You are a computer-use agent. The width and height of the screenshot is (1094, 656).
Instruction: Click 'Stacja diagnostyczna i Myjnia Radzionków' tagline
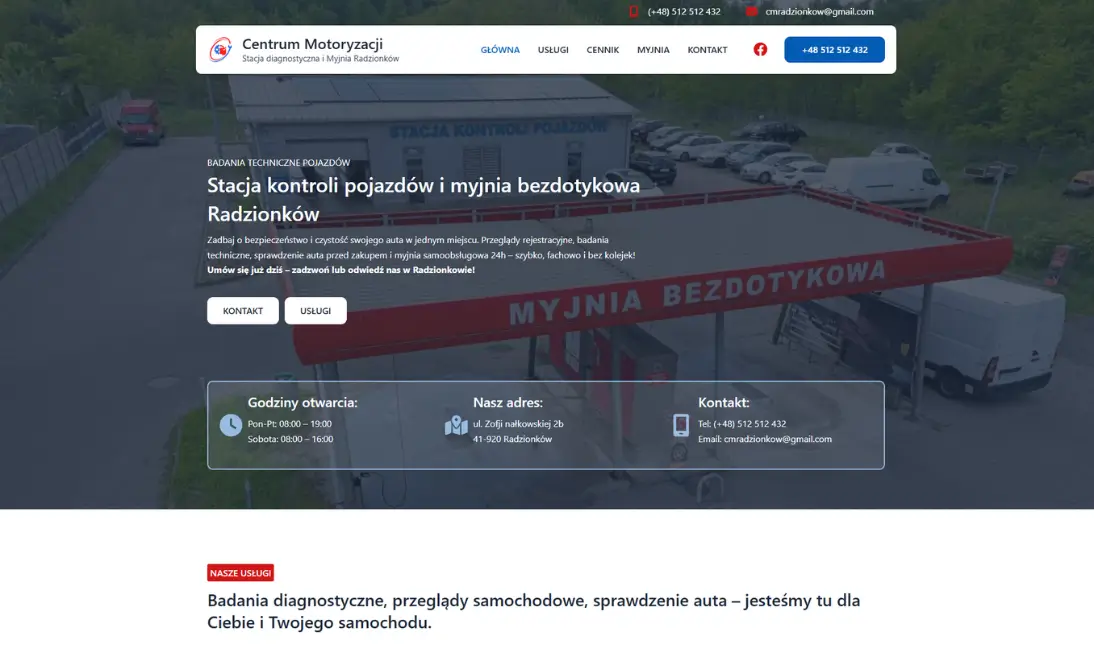point(320,59)
